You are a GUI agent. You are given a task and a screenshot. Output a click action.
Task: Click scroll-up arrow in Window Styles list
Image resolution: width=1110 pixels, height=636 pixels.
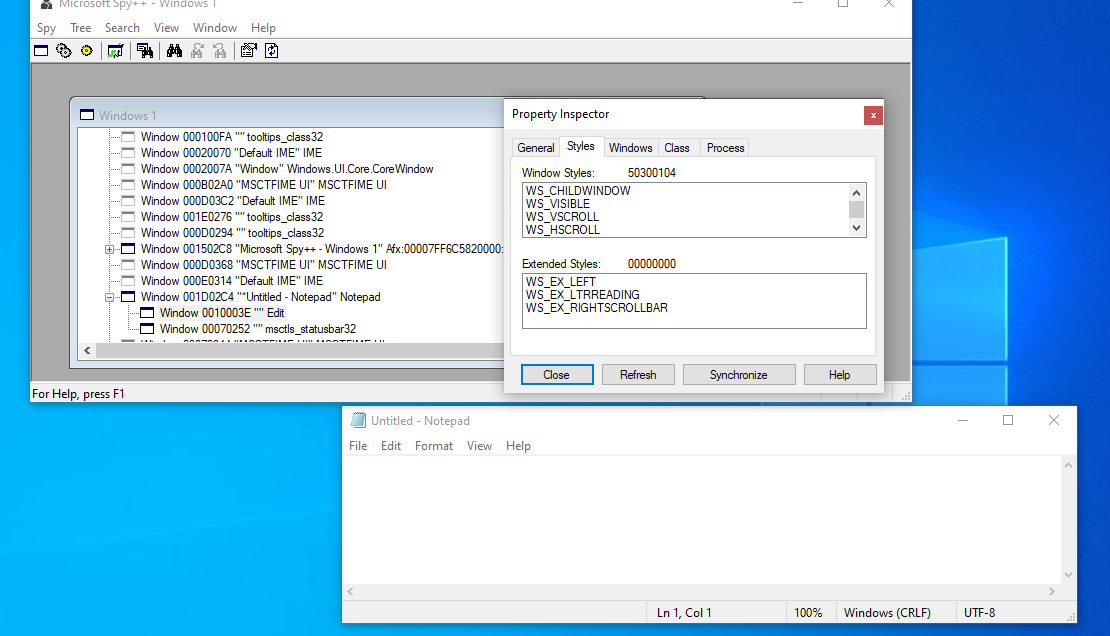[857, 193]
